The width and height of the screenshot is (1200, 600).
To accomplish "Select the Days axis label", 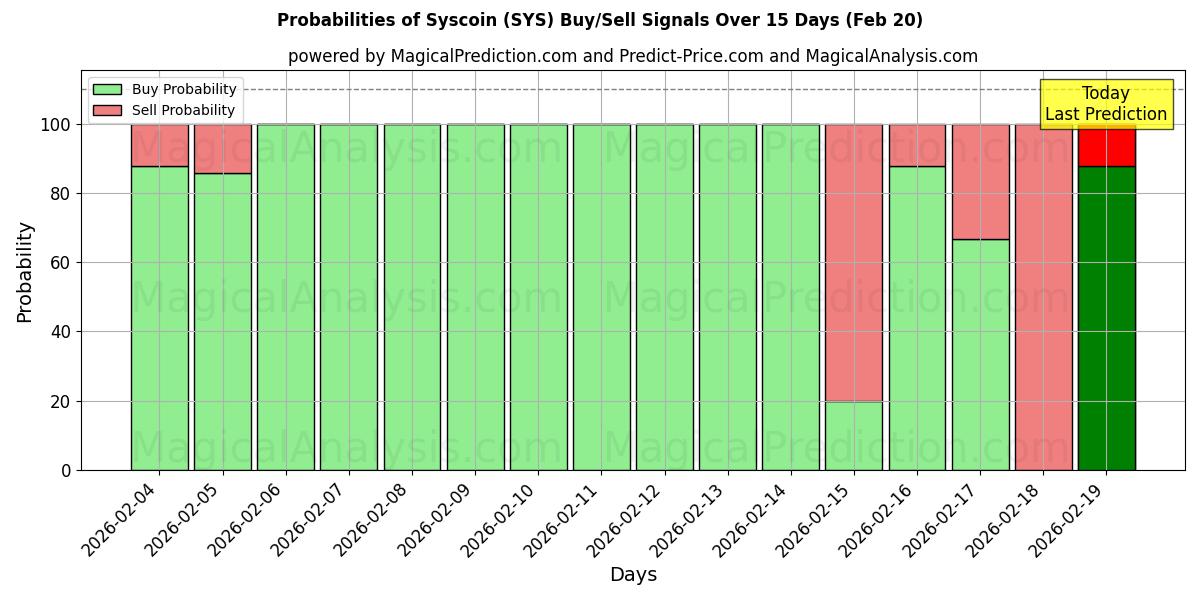I will click(634, 574).
